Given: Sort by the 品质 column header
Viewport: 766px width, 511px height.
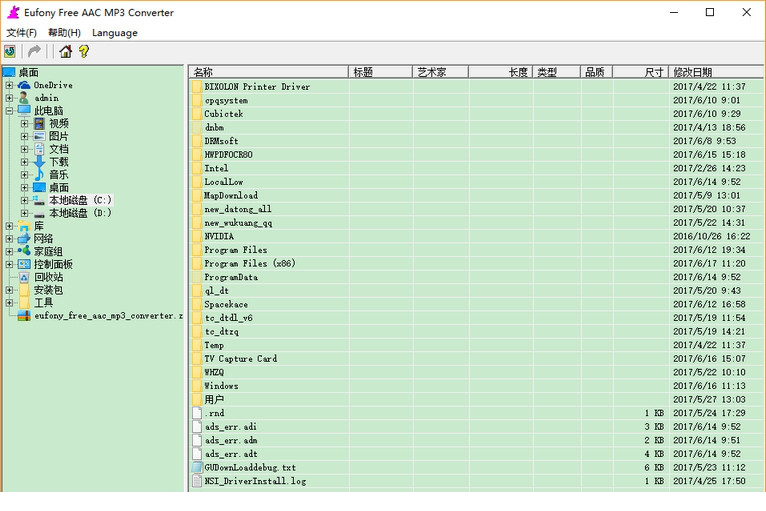Looking at the screenshot, I should pos(596,72).
